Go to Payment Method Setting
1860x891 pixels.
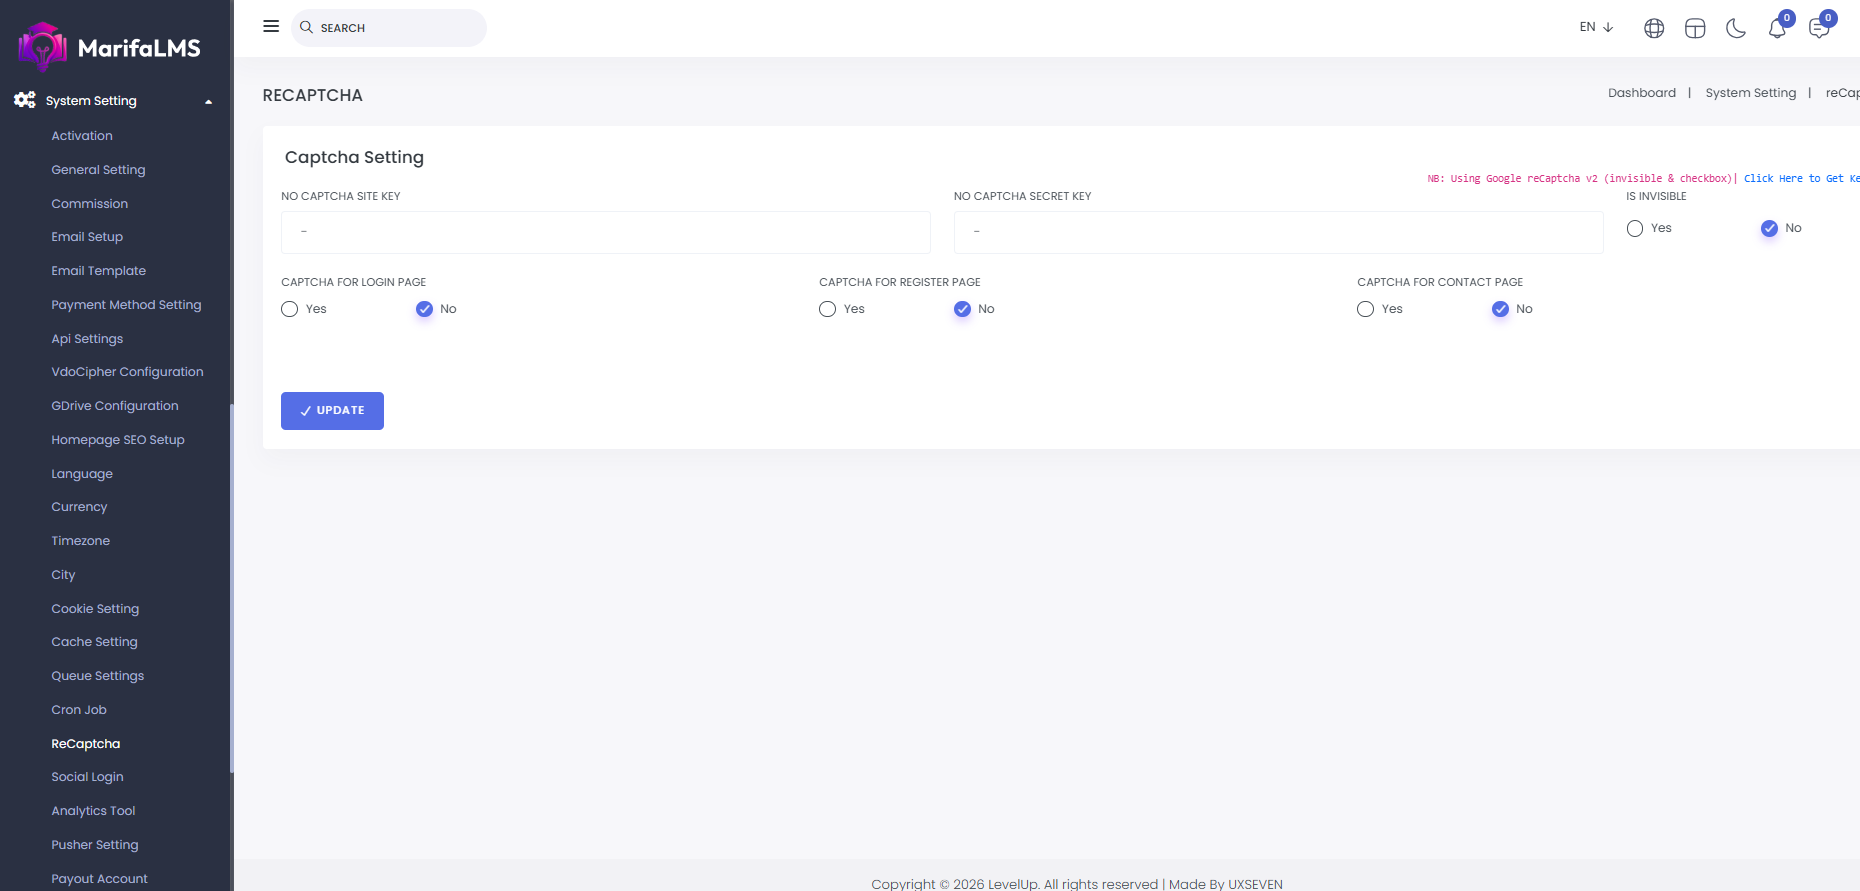point(126,305)
